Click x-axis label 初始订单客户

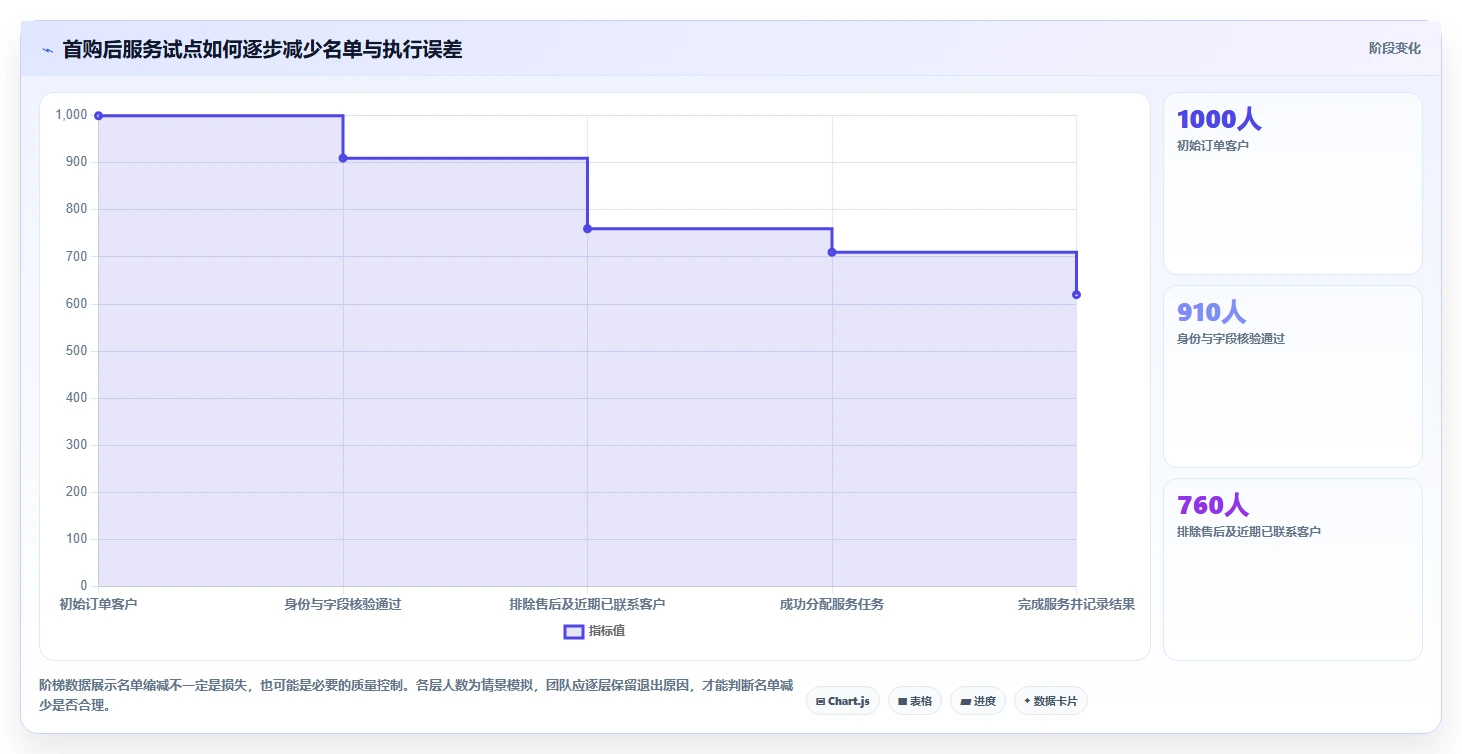(x=98, y=605)
